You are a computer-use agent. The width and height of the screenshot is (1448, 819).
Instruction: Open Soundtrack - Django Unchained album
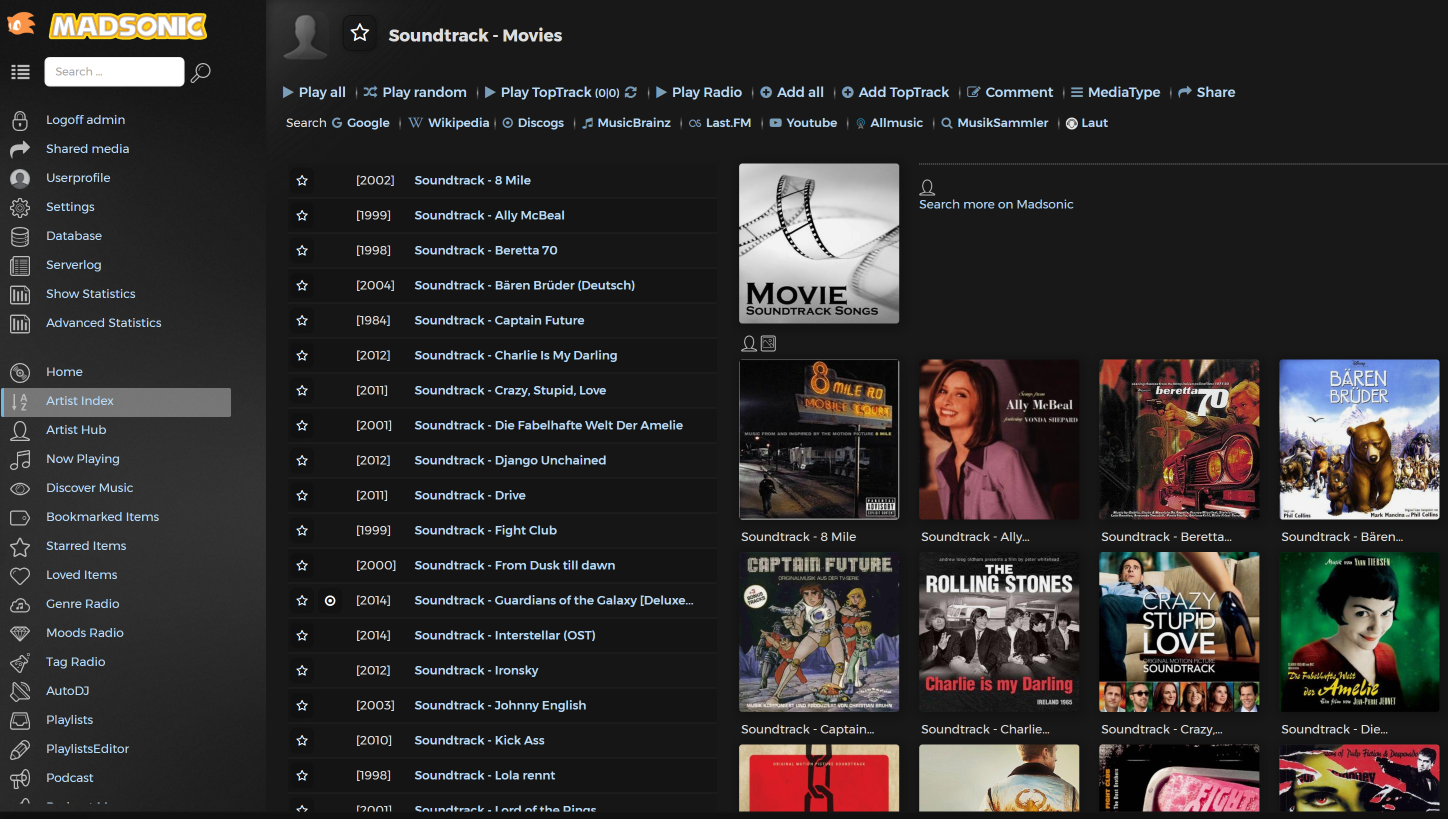(x=510, y=461)
